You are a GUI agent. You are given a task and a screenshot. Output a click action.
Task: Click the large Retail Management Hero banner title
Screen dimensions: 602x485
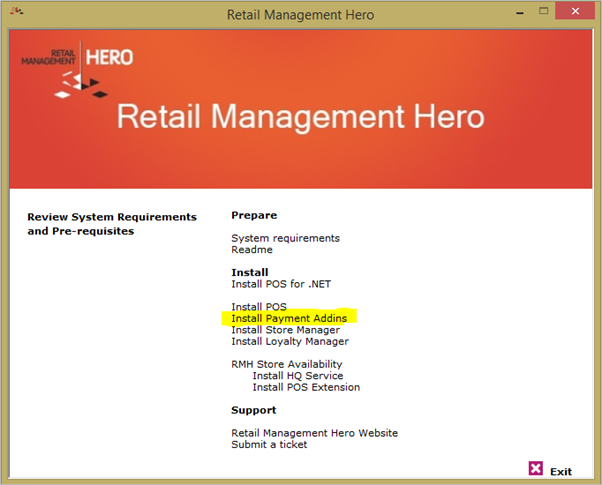click(301, 117)
